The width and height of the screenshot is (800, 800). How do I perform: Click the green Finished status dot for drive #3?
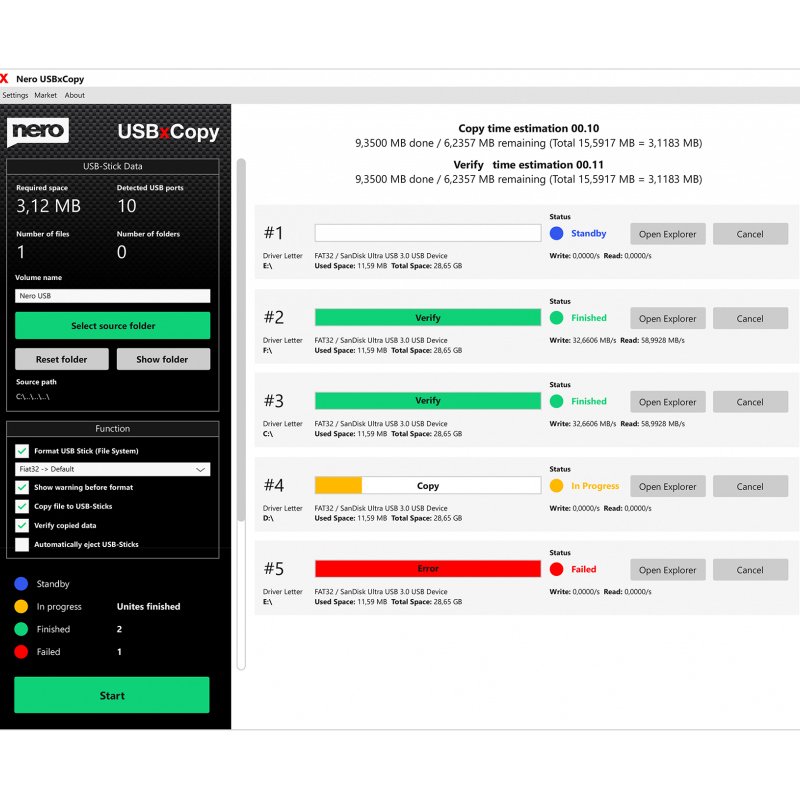tap(556, 402)
